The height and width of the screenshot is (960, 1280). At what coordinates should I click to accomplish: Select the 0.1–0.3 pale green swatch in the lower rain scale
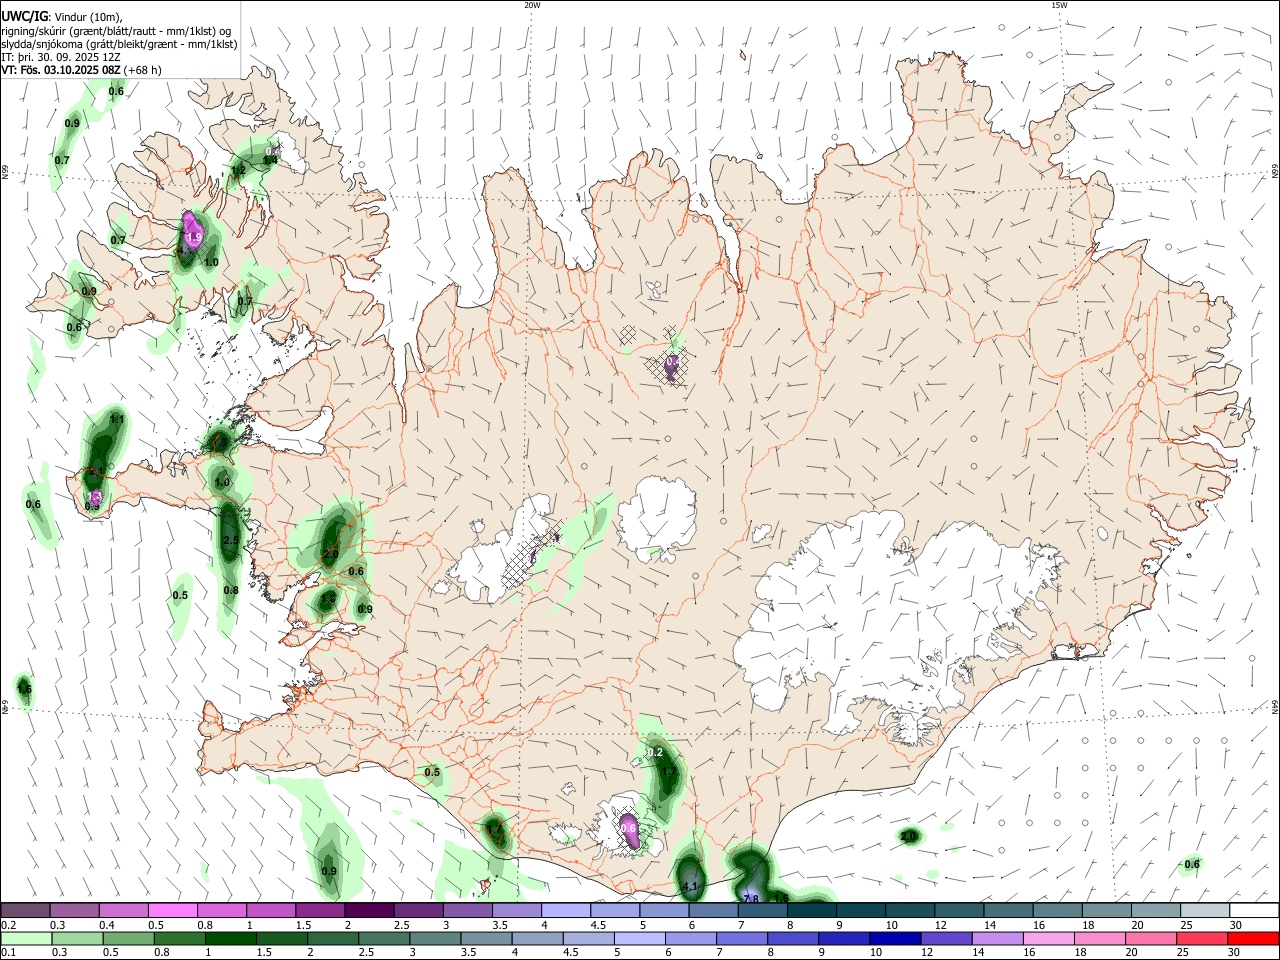tap(27, 939)
